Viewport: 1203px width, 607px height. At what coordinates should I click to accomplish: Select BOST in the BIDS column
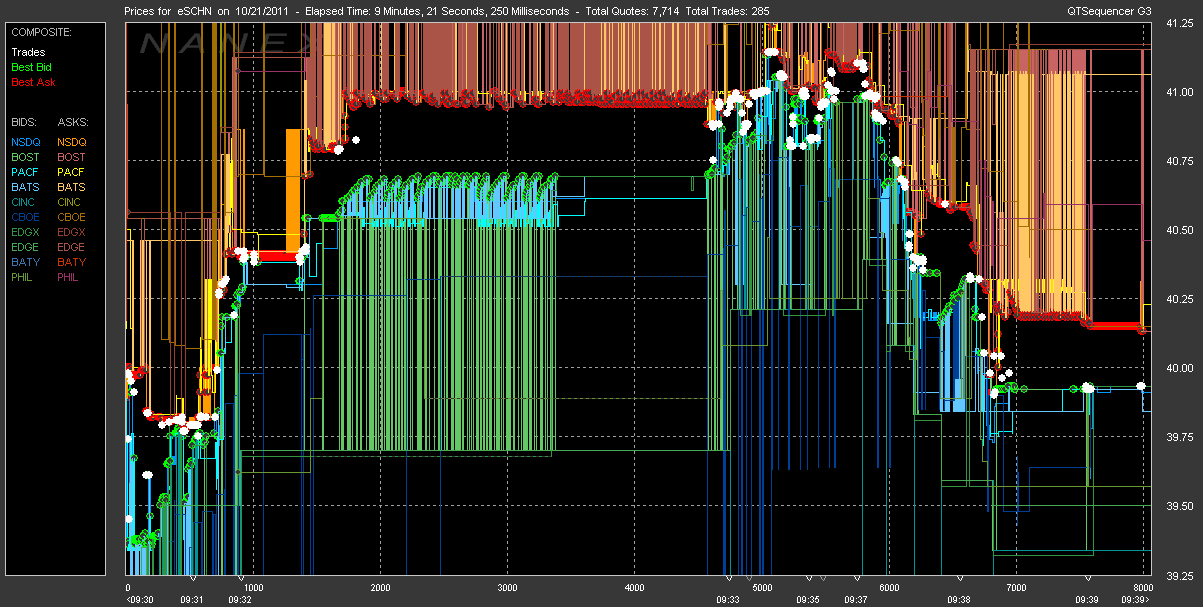pos(26,157)
